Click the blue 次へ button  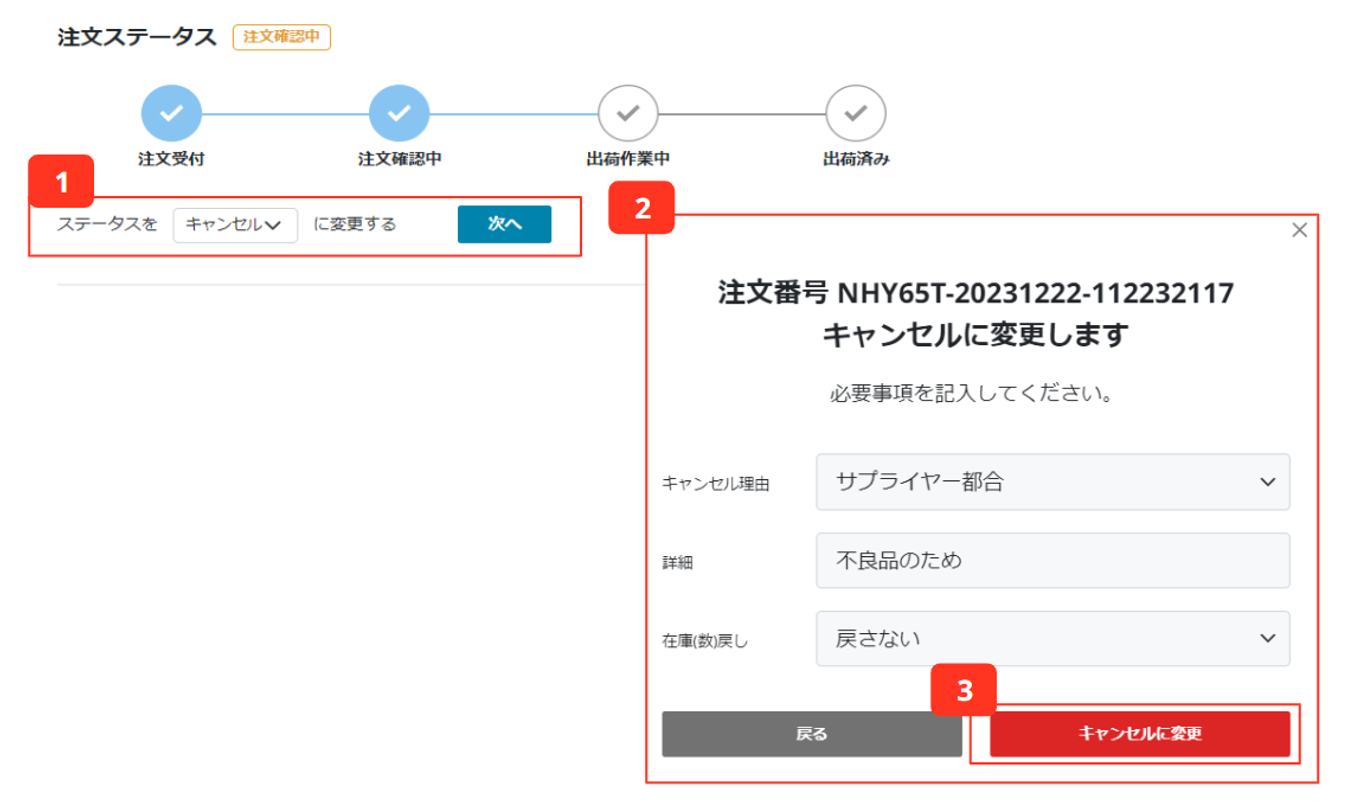[x=504, y=224]
